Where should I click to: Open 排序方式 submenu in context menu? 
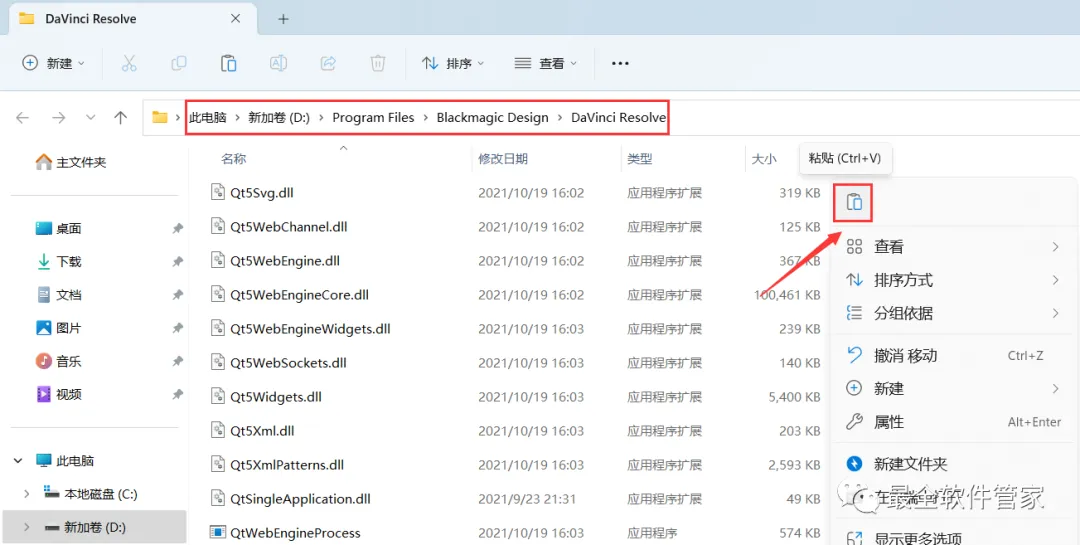[x=955, y=280]
